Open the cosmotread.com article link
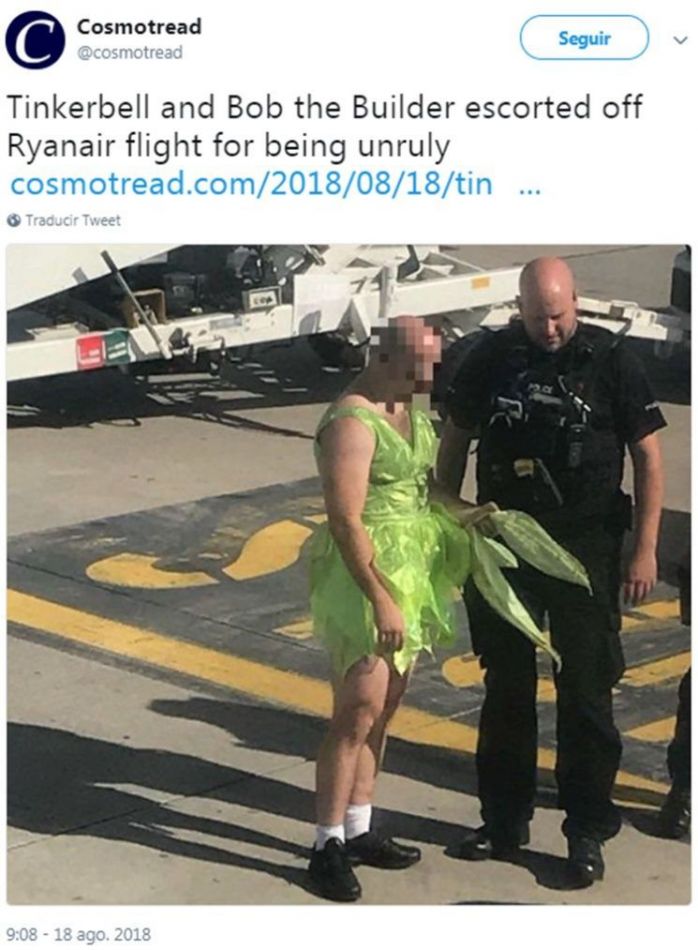Screen dimensions: 698x950 pyautogui.click(x=251, y=184)
